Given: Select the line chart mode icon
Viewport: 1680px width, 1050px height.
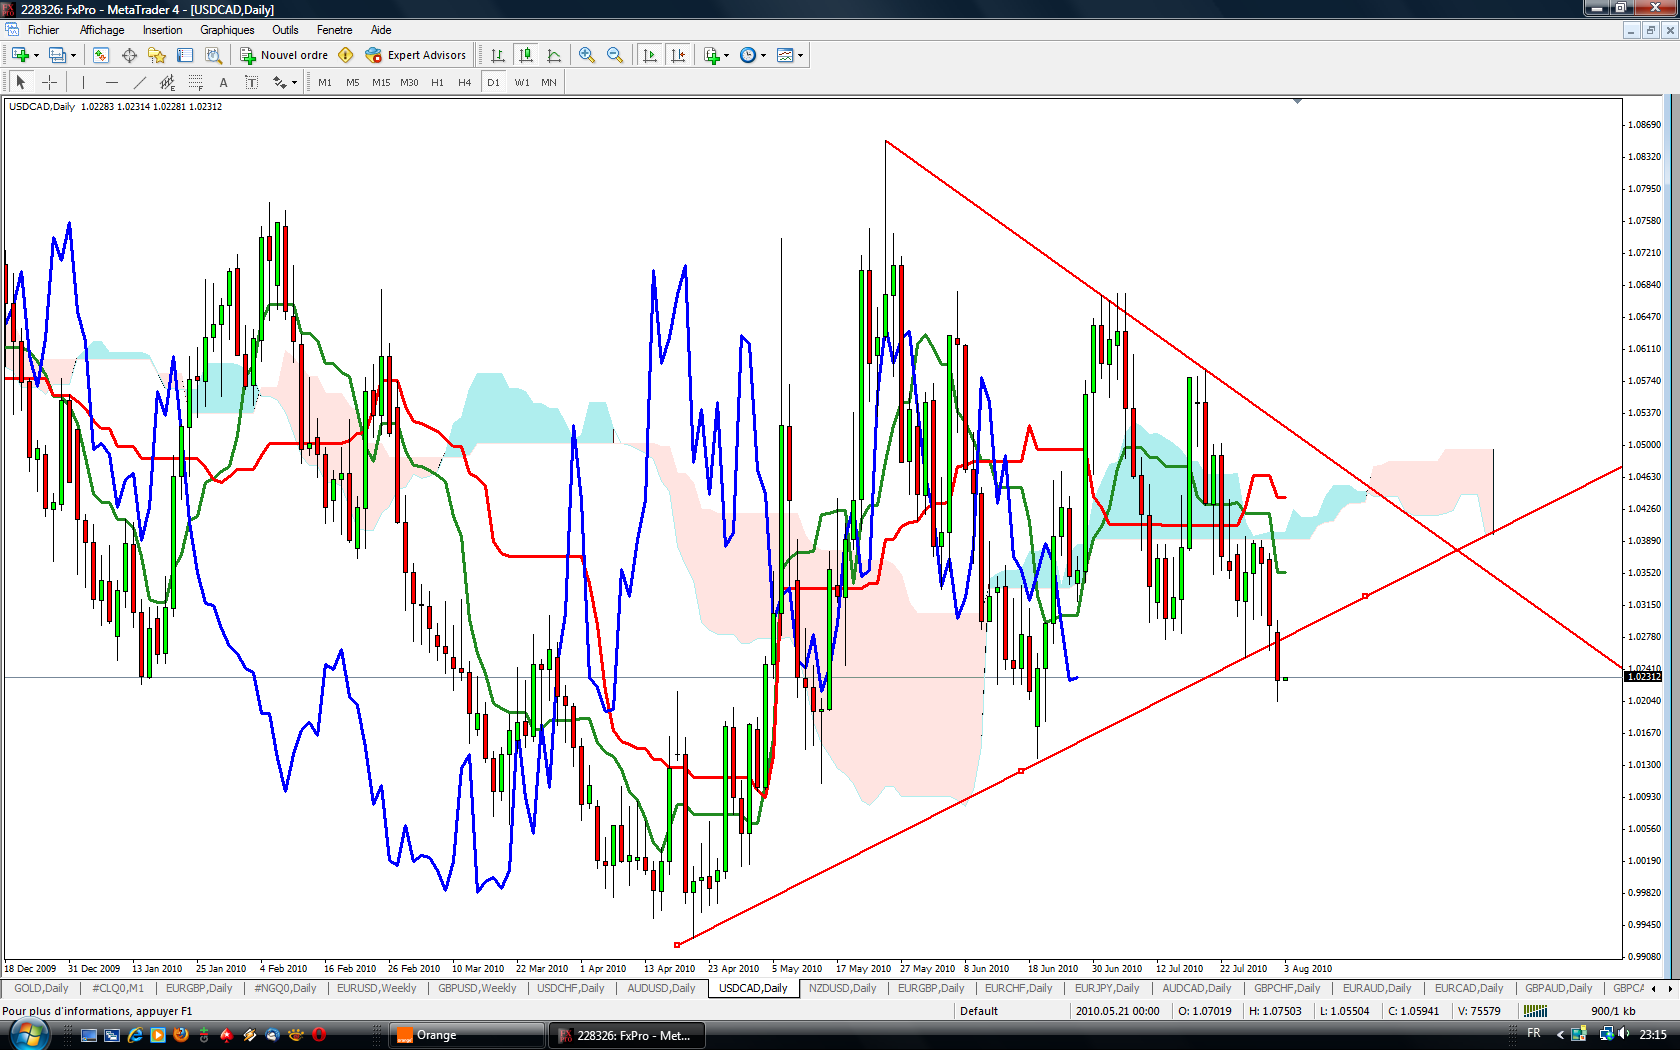Looking at the screenshot, I should coord(554,55).
